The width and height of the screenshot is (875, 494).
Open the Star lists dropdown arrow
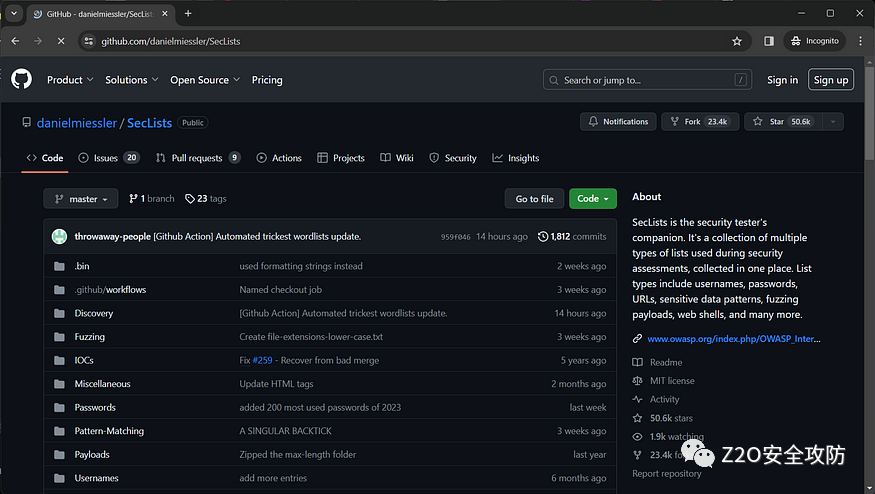point(833,122)
